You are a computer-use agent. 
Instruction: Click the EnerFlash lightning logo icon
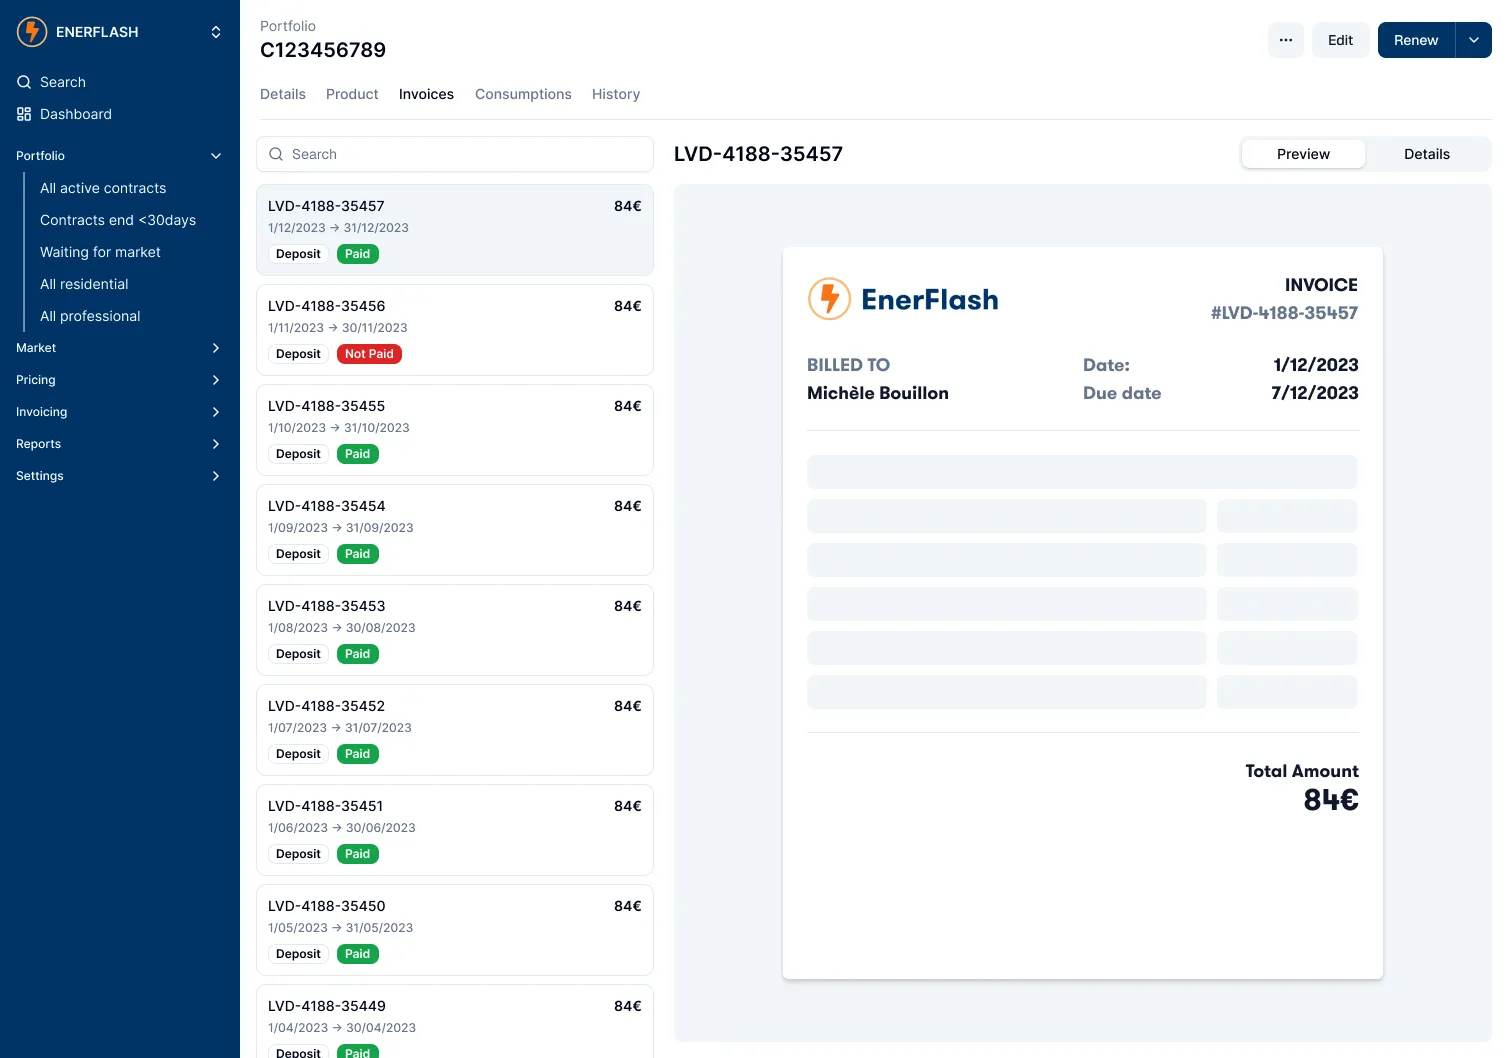(x=31, y=31)
